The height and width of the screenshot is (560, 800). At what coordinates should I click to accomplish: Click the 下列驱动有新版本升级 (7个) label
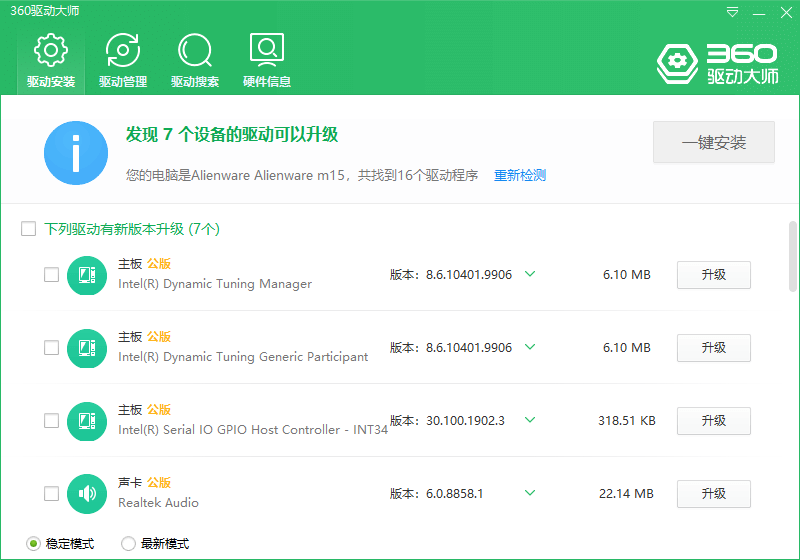tap(132, 229)
